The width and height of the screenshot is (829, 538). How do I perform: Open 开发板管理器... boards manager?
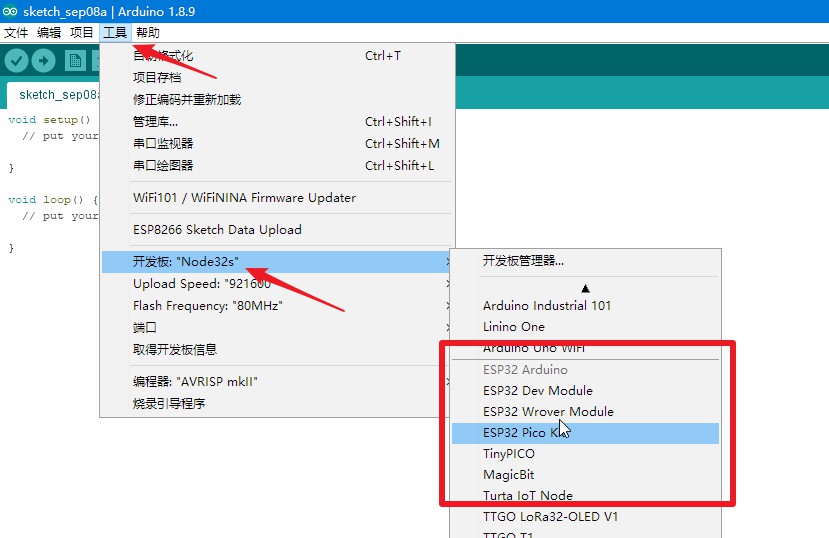[585, 261]
